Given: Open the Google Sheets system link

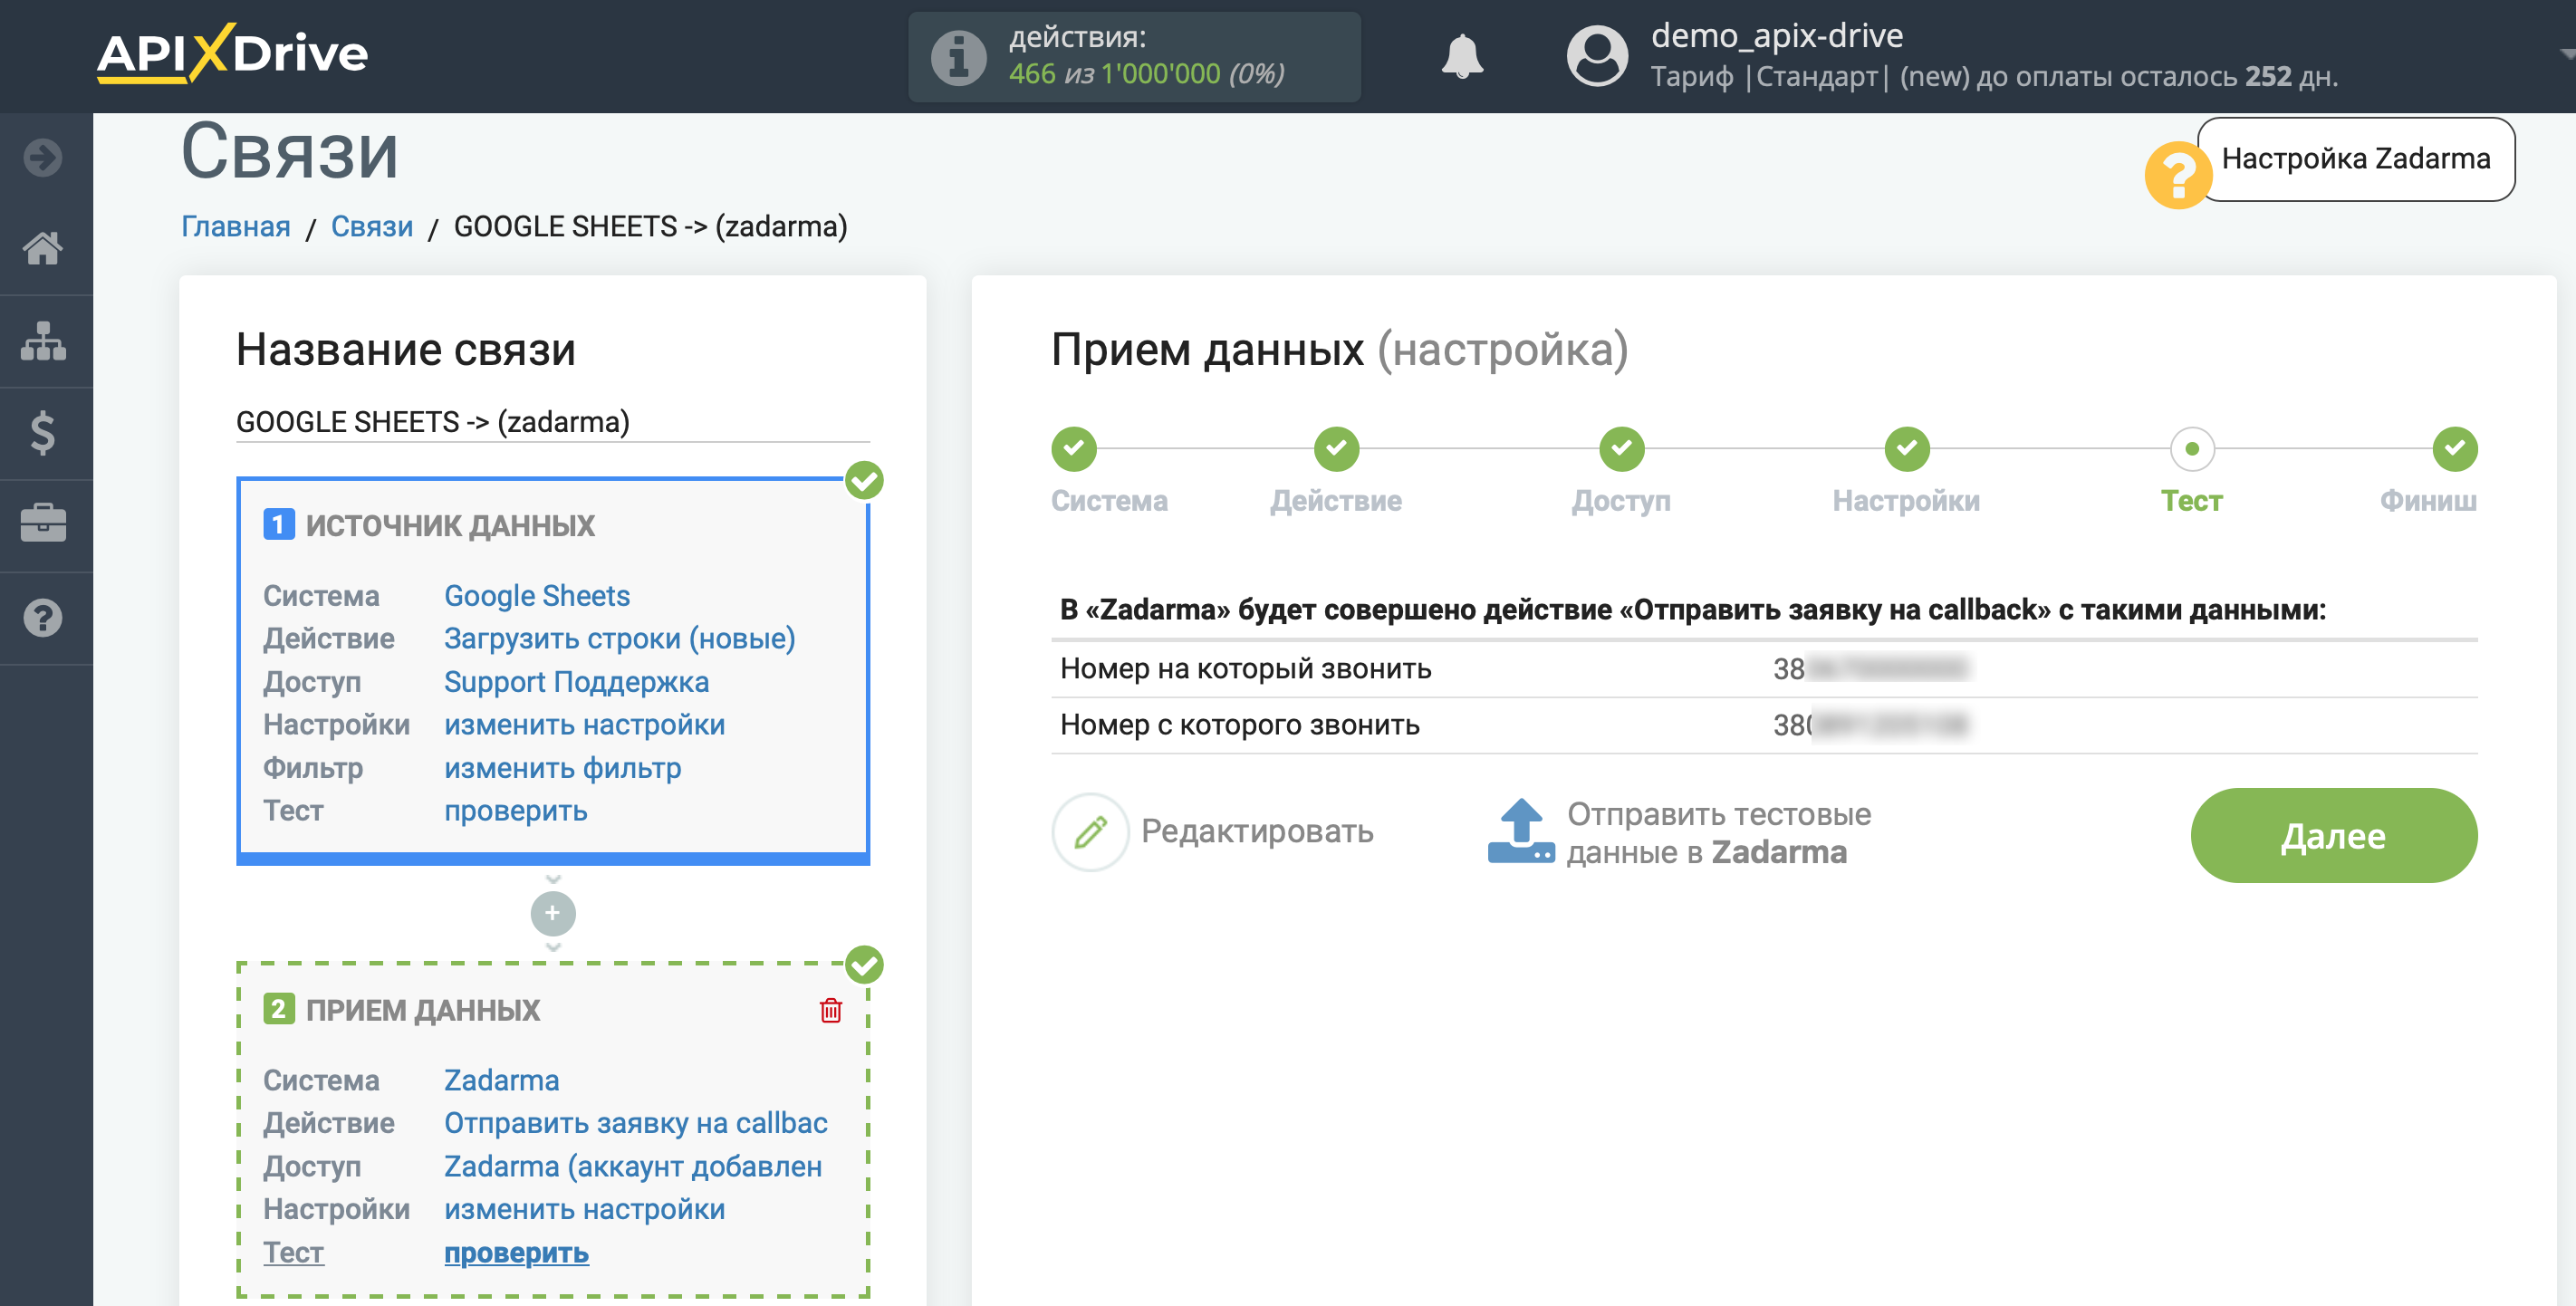Looking at the screenshot, I should pyautogui.click(x=537, y=596).
